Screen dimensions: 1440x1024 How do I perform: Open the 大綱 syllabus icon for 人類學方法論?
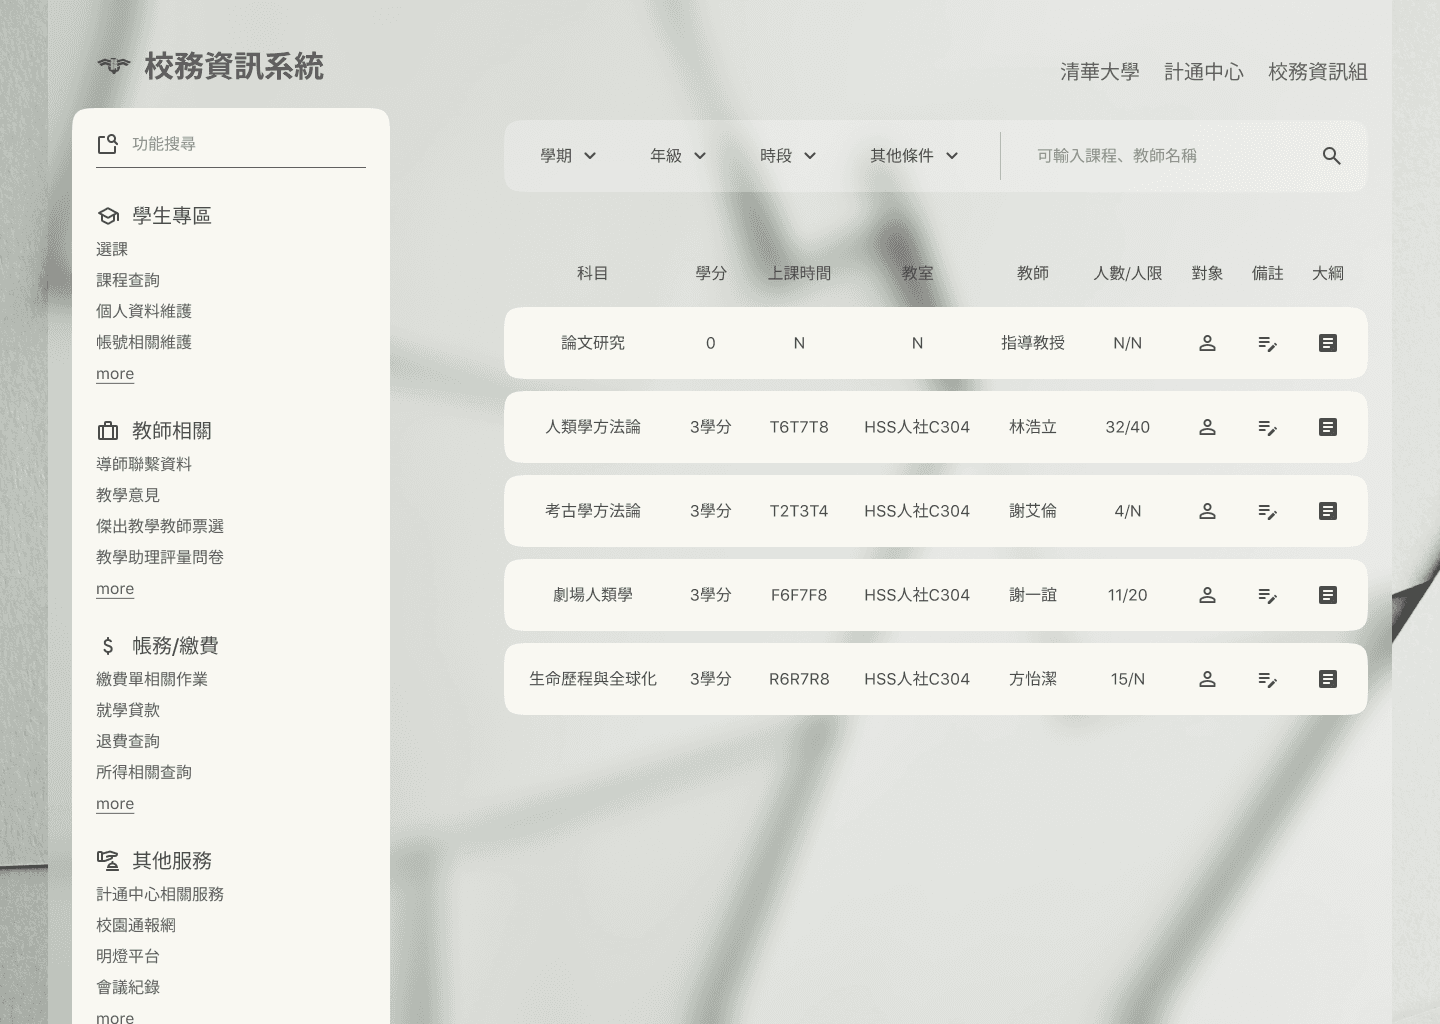tap(1328, 427)
